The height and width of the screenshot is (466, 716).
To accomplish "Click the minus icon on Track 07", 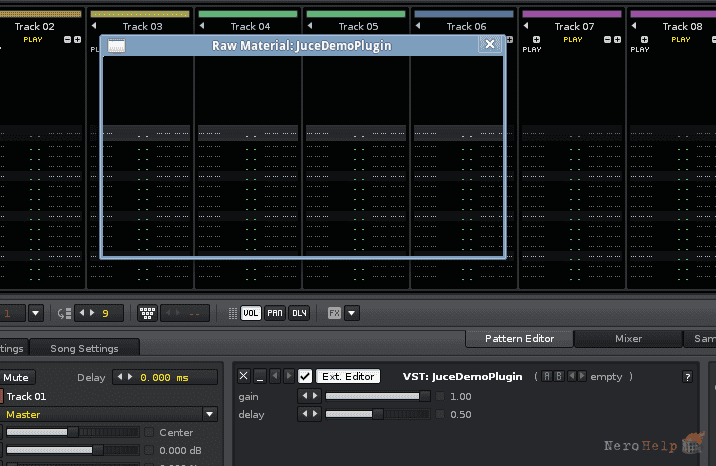I will [x=607, y=40].
